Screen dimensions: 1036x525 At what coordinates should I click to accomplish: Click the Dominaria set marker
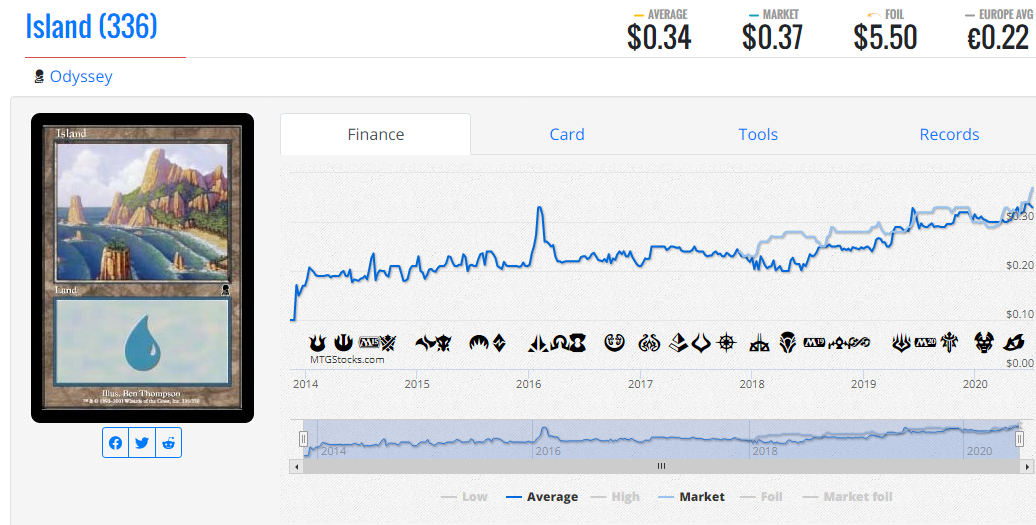coord(788,343)
